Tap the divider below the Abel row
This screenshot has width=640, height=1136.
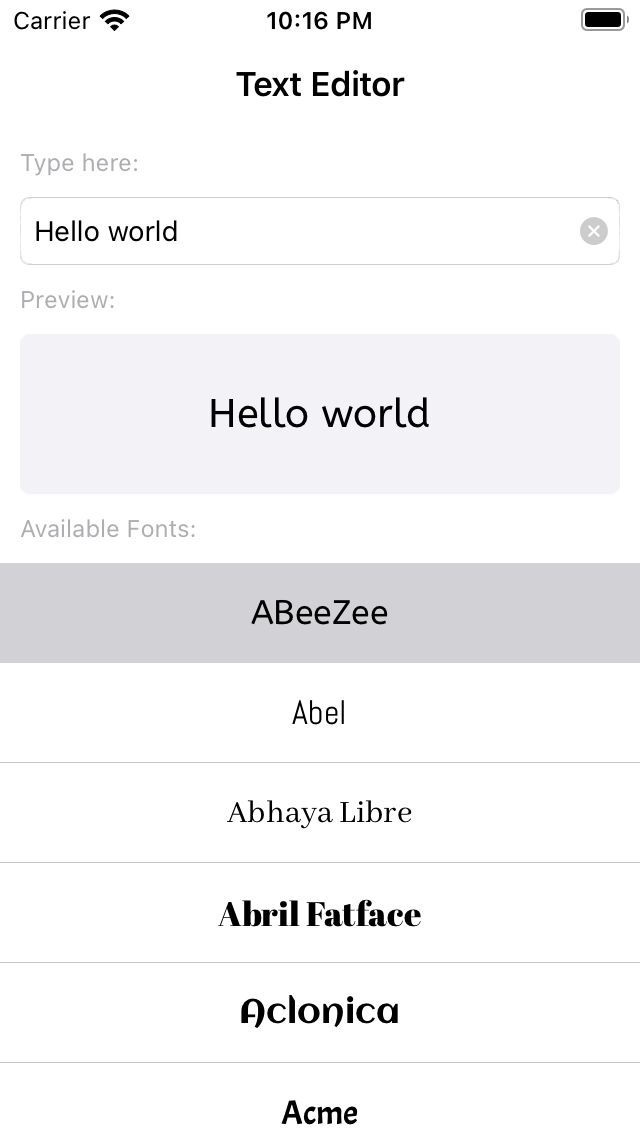pos(320,762)
